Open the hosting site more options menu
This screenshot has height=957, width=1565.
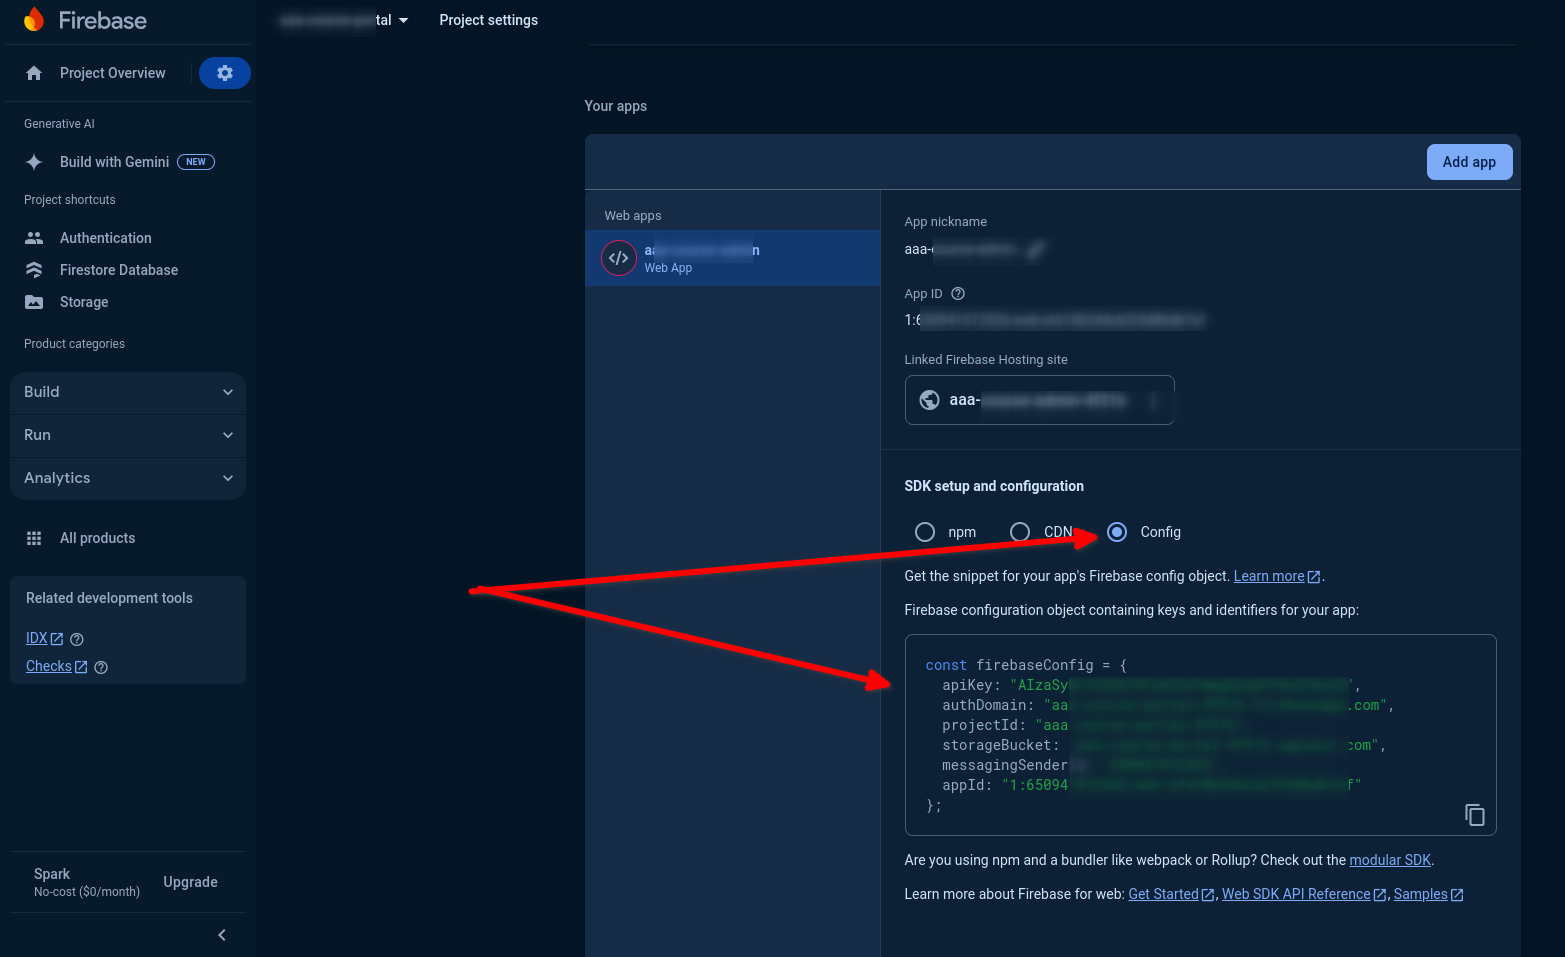tap(1153, 400)
